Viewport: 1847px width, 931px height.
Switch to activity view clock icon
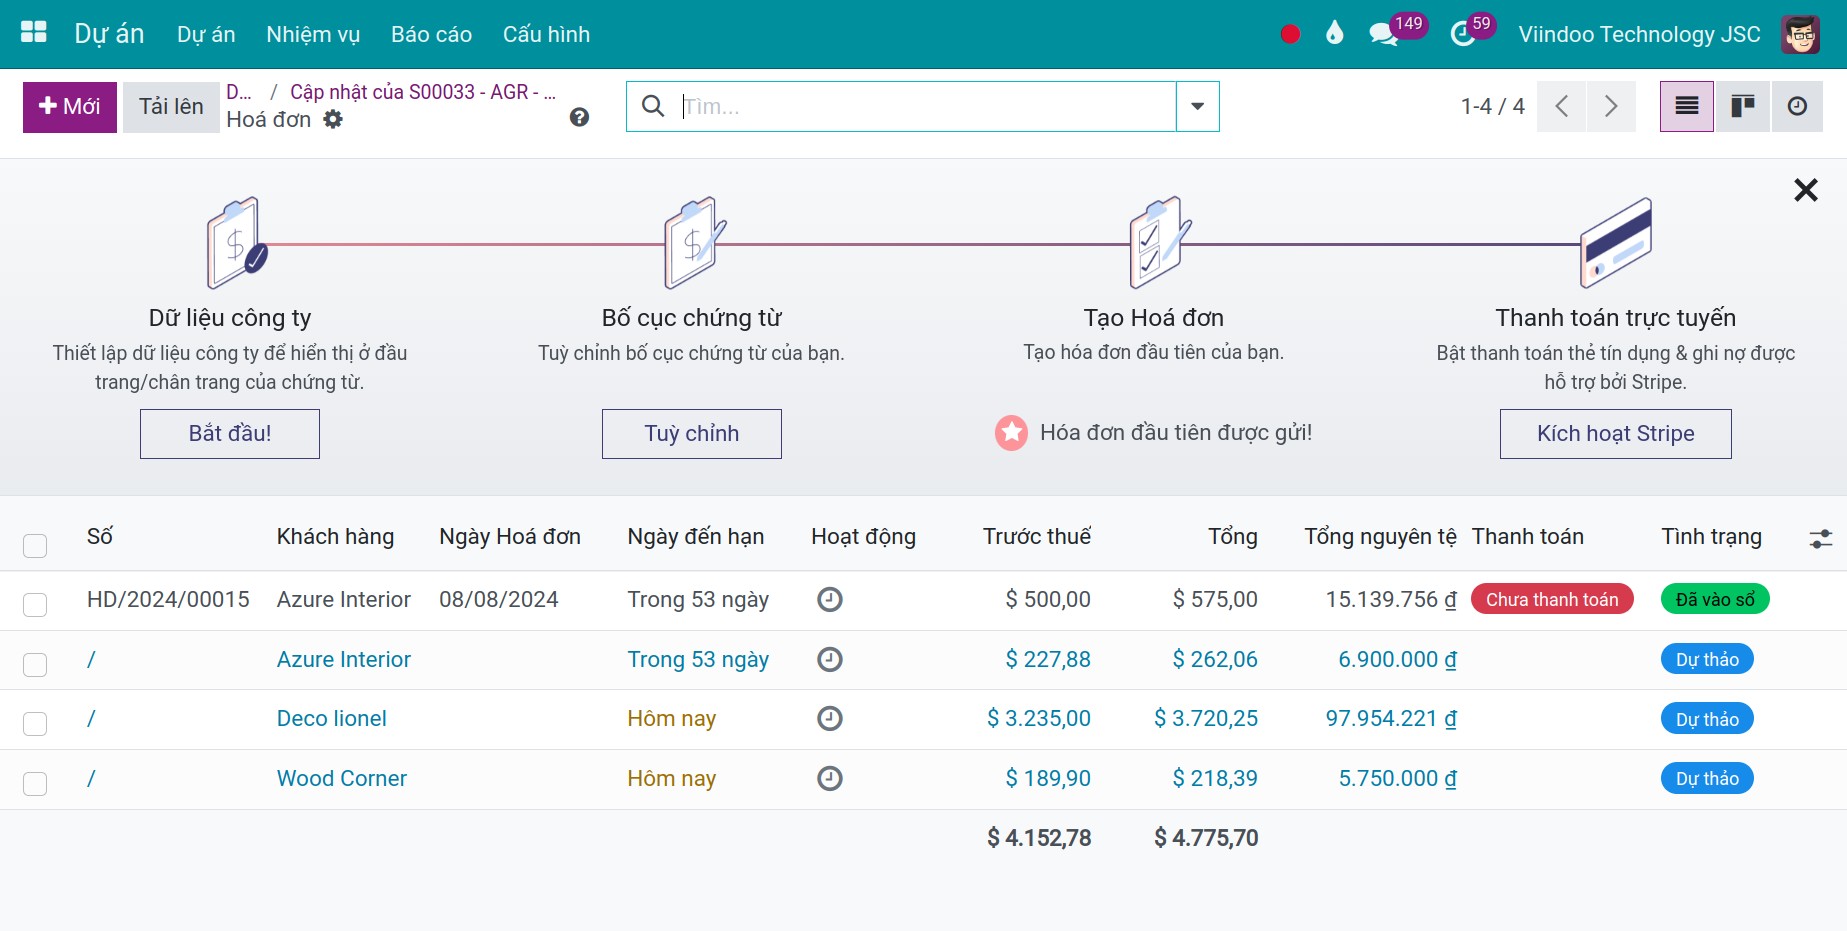tap(1797, 106)
